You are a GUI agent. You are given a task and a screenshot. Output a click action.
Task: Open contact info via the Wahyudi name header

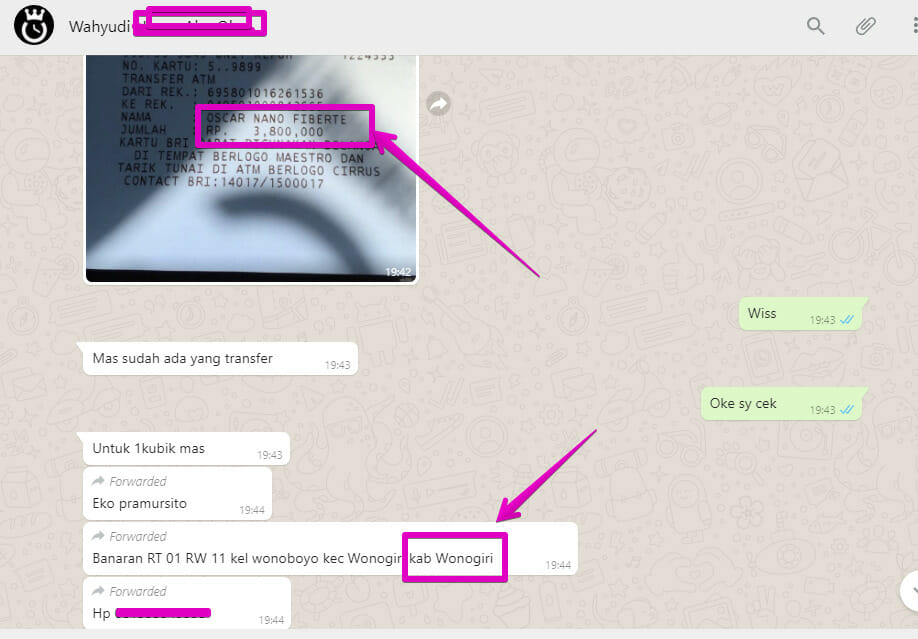[x=90, y=27]
